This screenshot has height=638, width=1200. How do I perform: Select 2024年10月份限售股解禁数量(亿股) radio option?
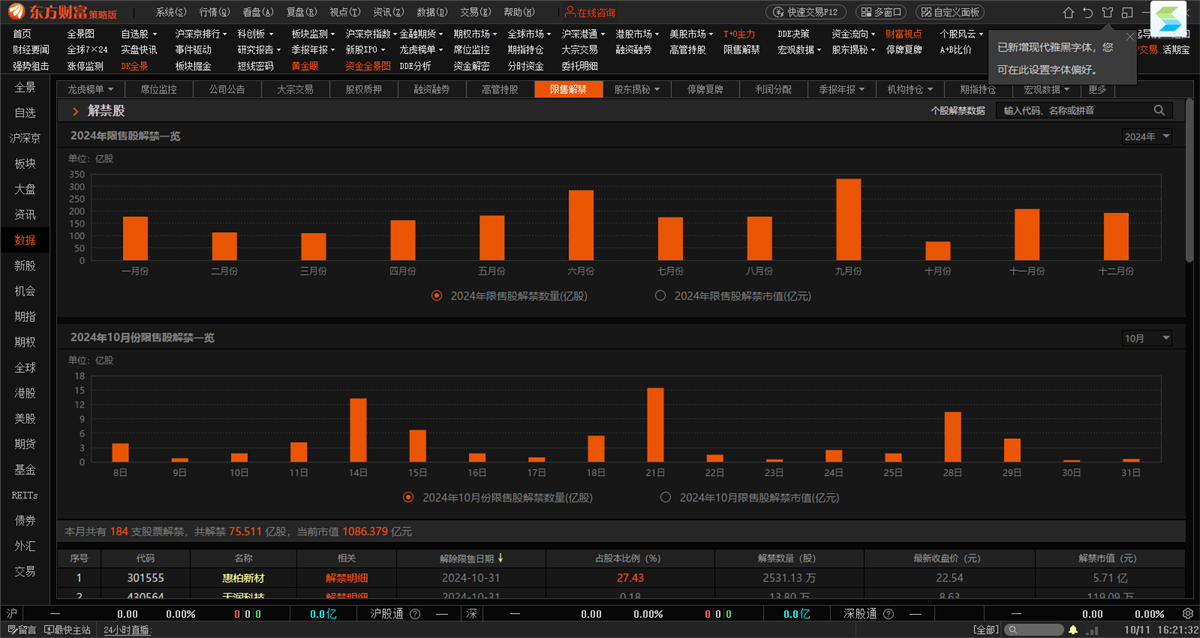[x=408, y=497]
